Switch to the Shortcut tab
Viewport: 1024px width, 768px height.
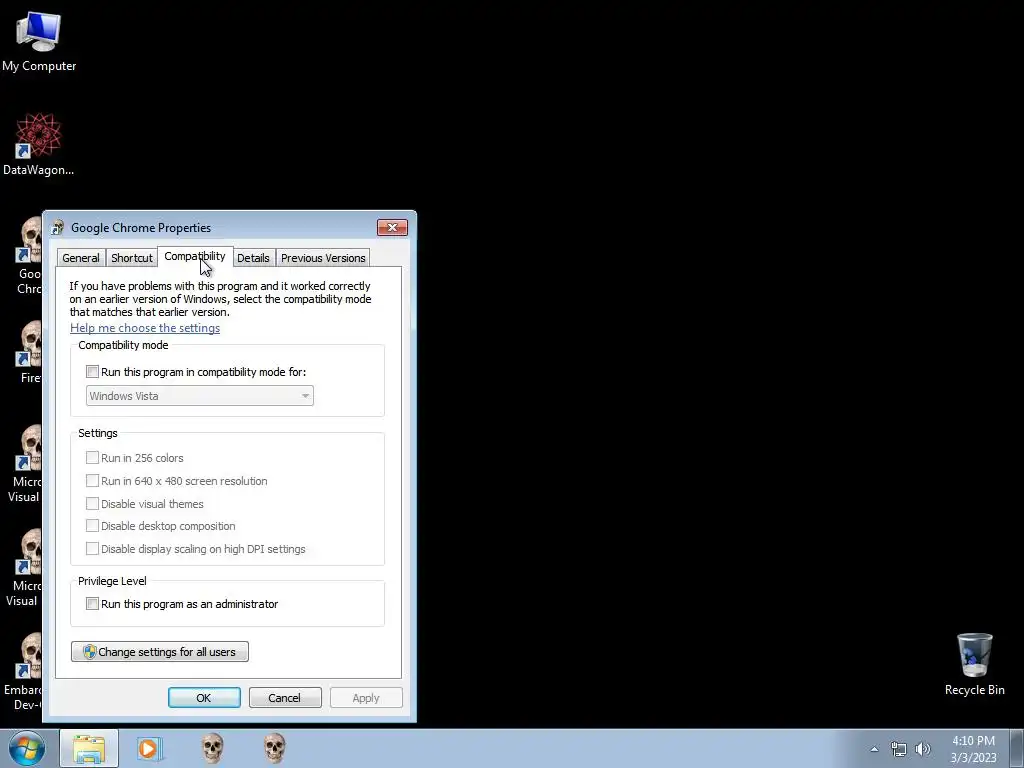[131, 258]
